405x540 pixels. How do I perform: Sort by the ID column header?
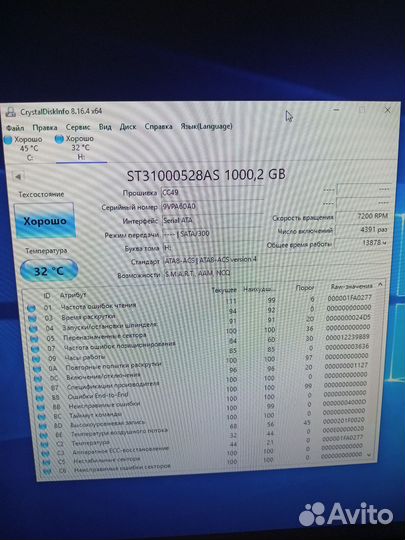click(46, 295)
